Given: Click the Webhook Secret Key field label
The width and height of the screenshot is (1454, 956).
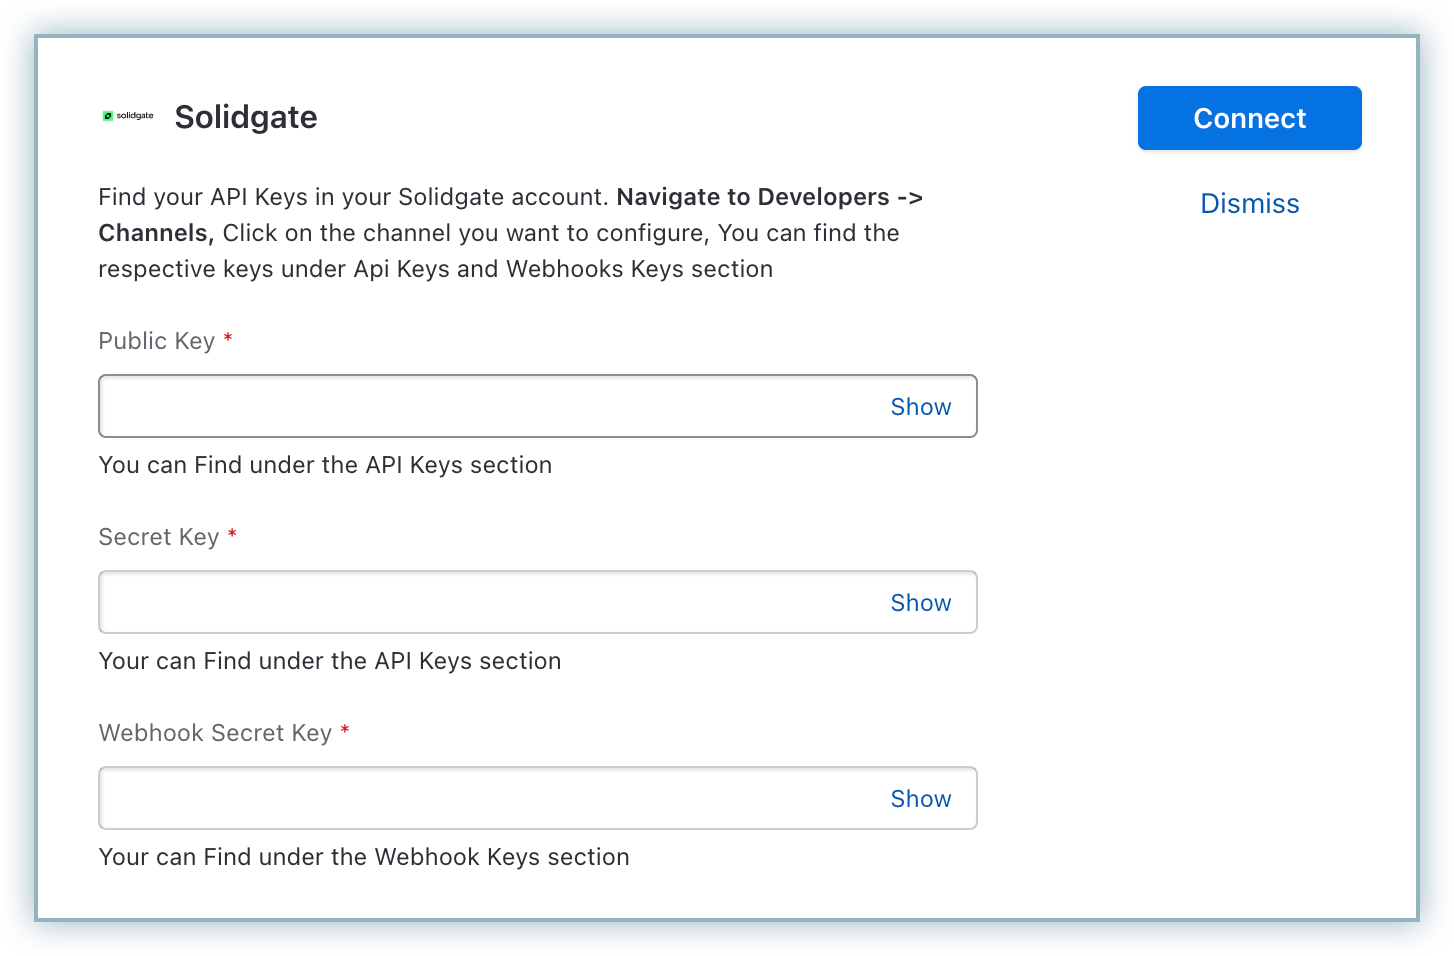Looking at the screenshot, I should pos(215,733).
